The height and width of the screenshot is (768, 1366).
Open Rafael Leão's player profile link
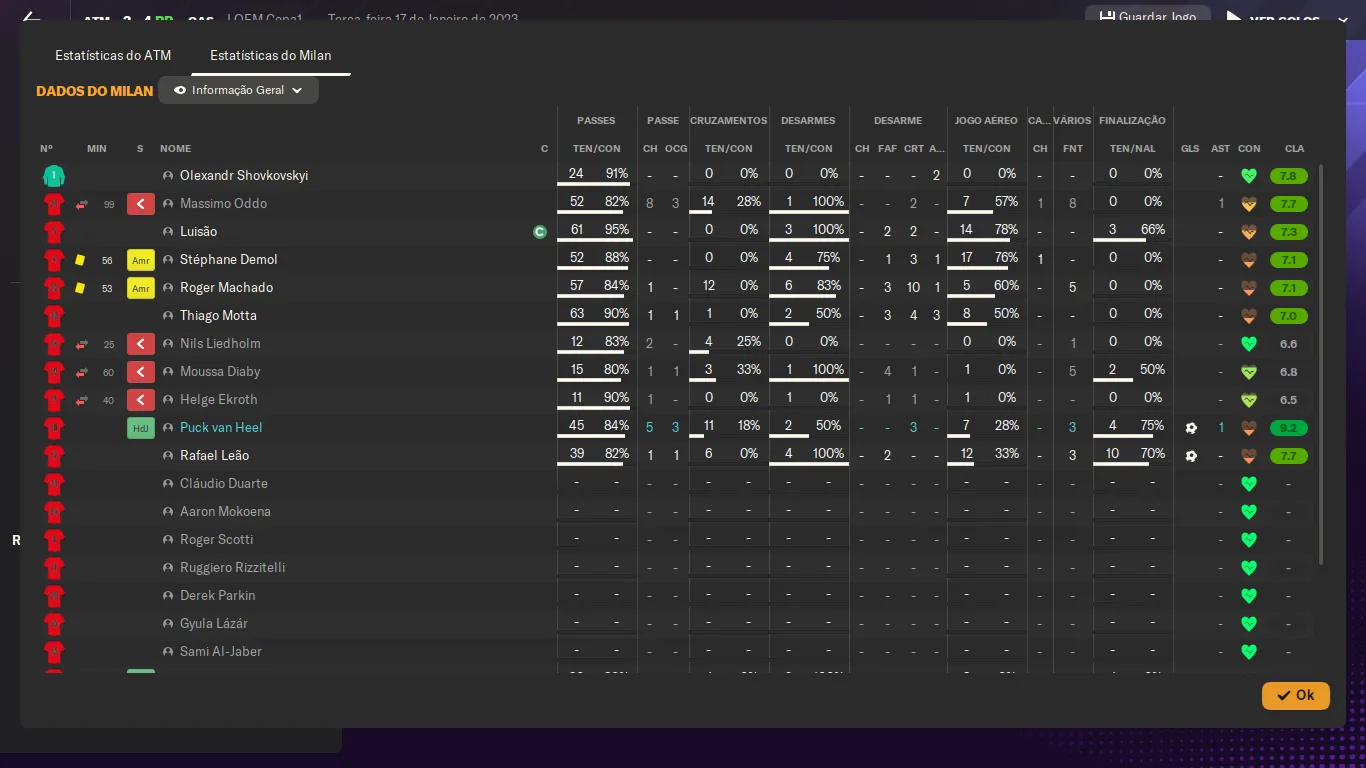214,456
